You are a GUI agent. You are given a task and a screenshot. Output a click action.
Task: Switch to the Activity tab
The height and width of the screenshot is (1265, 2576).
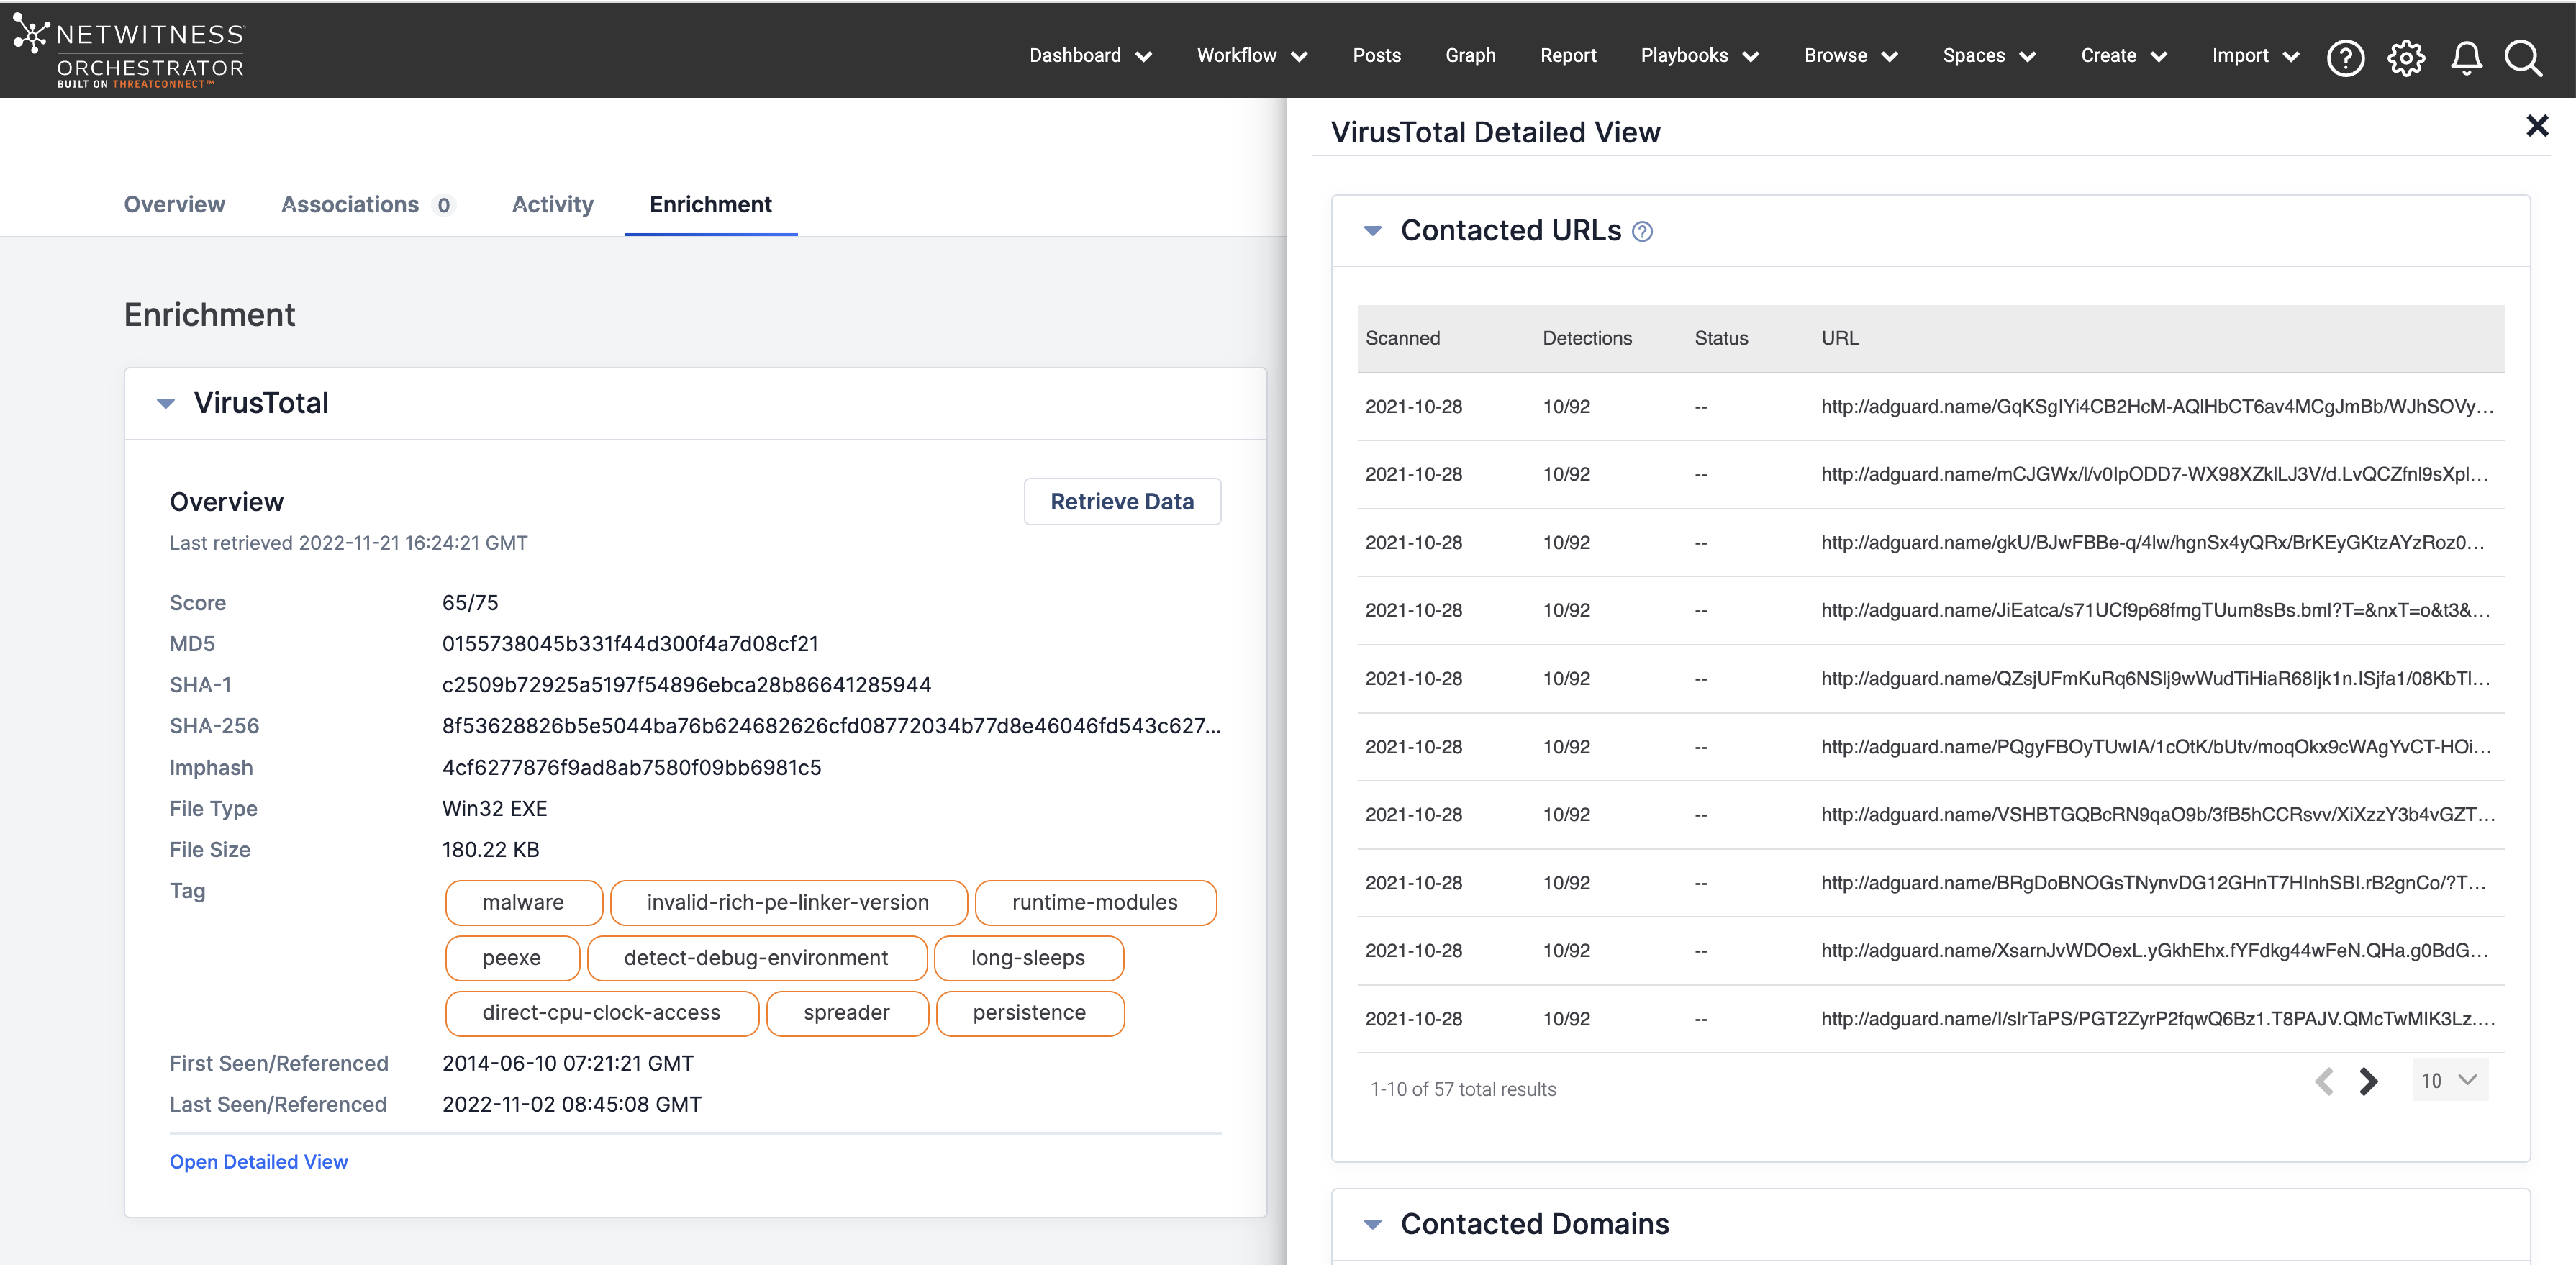pos(552,205)
